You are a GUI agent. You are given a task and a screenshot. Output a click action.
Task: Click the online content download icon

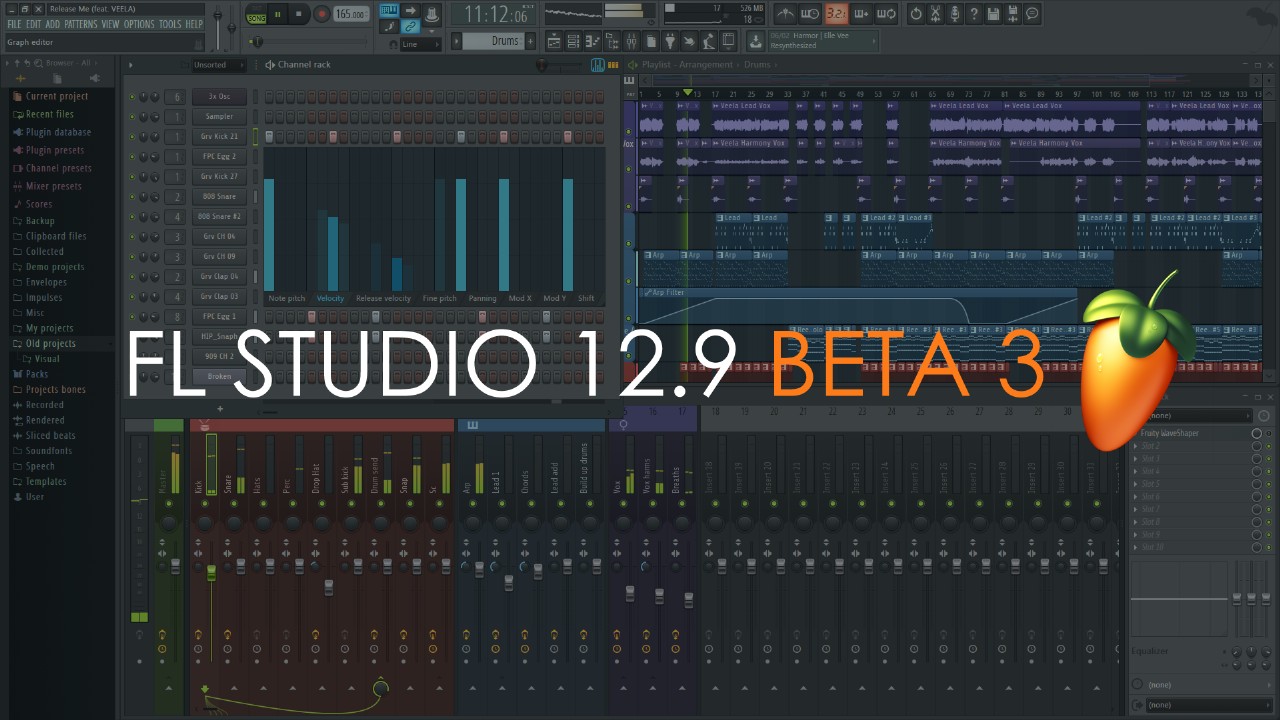(756, 41)
